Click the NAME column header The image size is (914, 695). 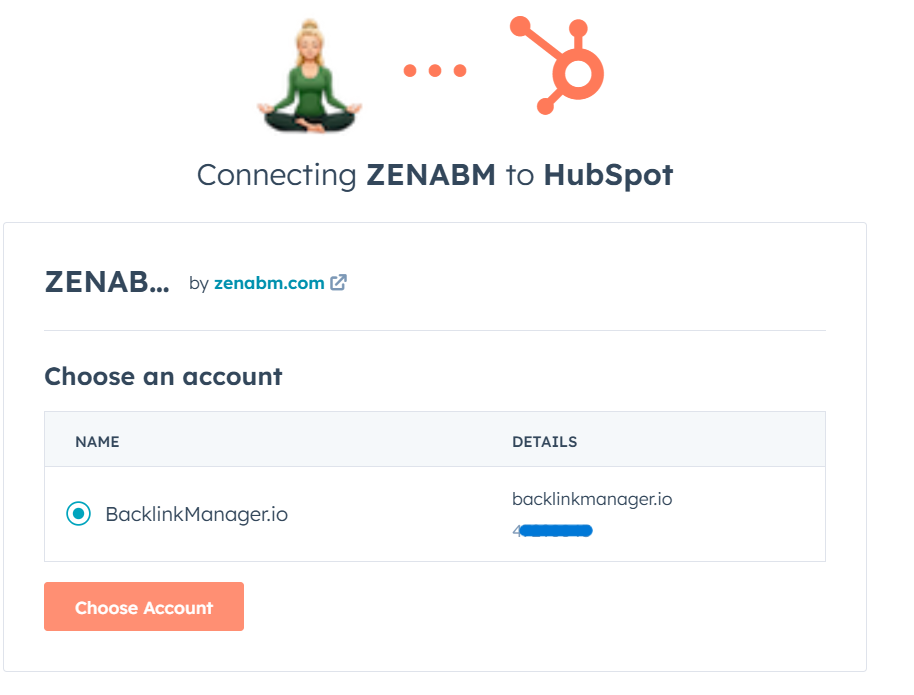click(97, 441)
